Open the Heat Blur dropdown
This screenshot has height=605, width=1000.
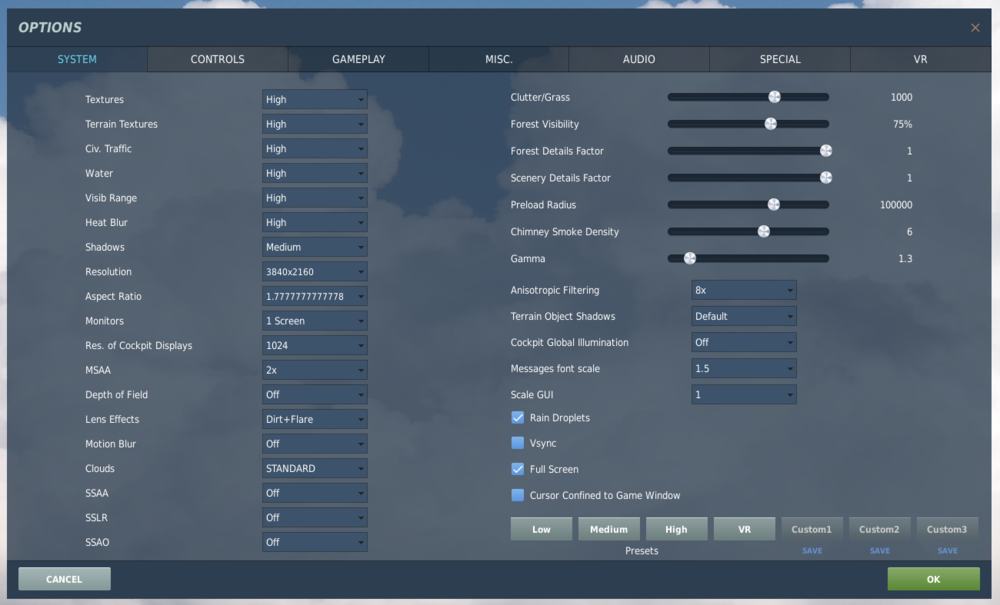[x=314, y=222]
